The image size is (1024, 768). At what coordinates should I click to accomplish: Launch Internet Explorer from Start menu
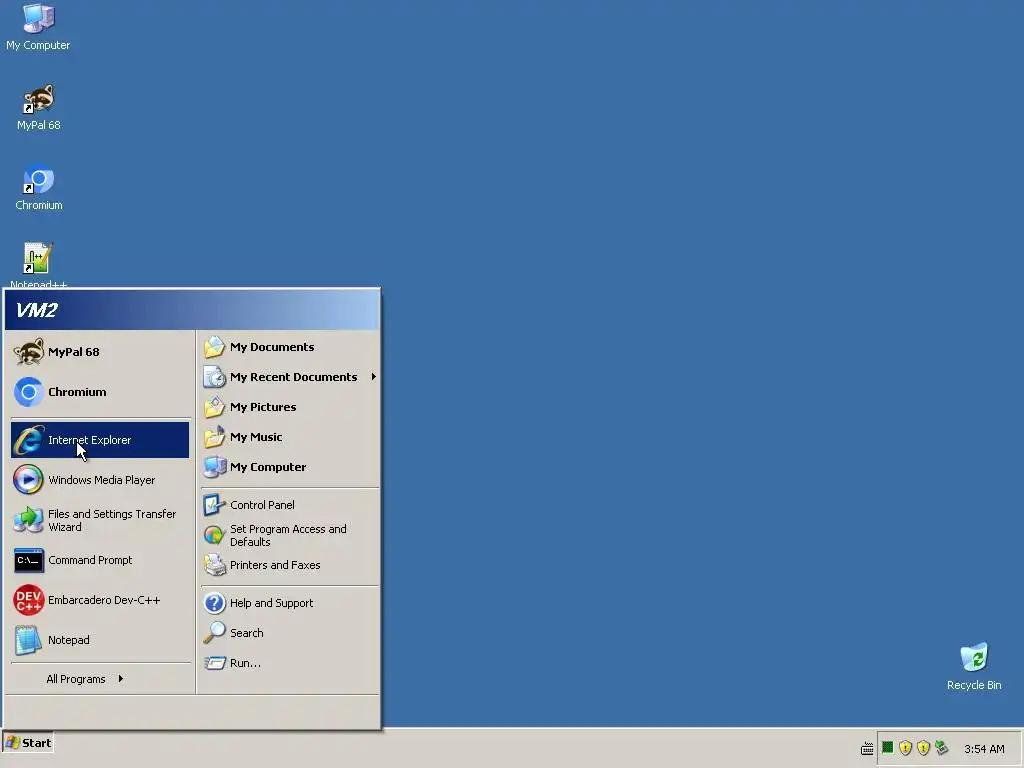pyautogui.click(x=100, y=440)
